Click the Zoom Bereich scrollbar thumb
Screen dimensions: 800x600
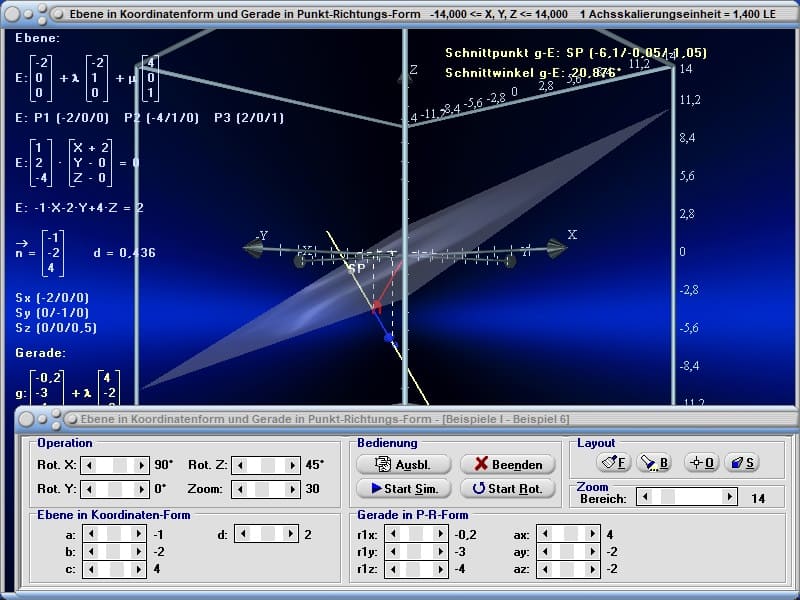[667, 496]
